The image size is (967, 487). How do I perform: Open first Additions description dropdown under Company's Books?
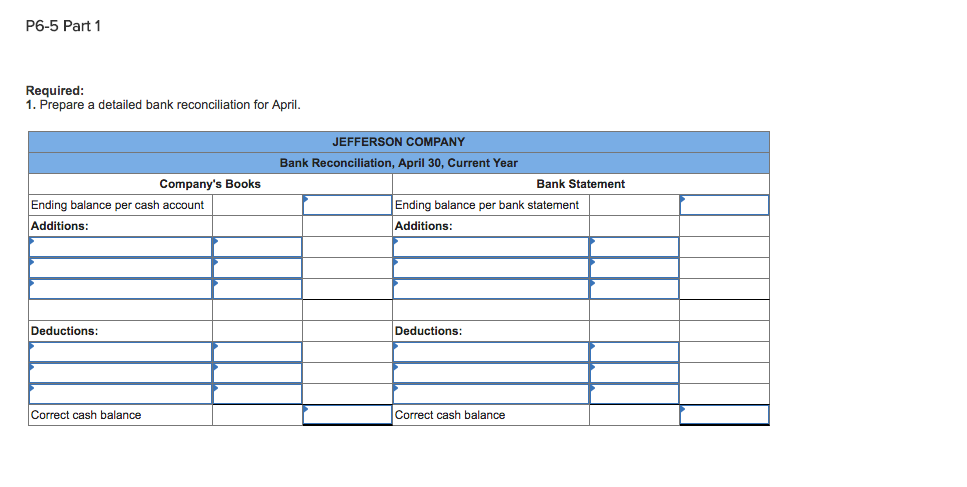120,247
